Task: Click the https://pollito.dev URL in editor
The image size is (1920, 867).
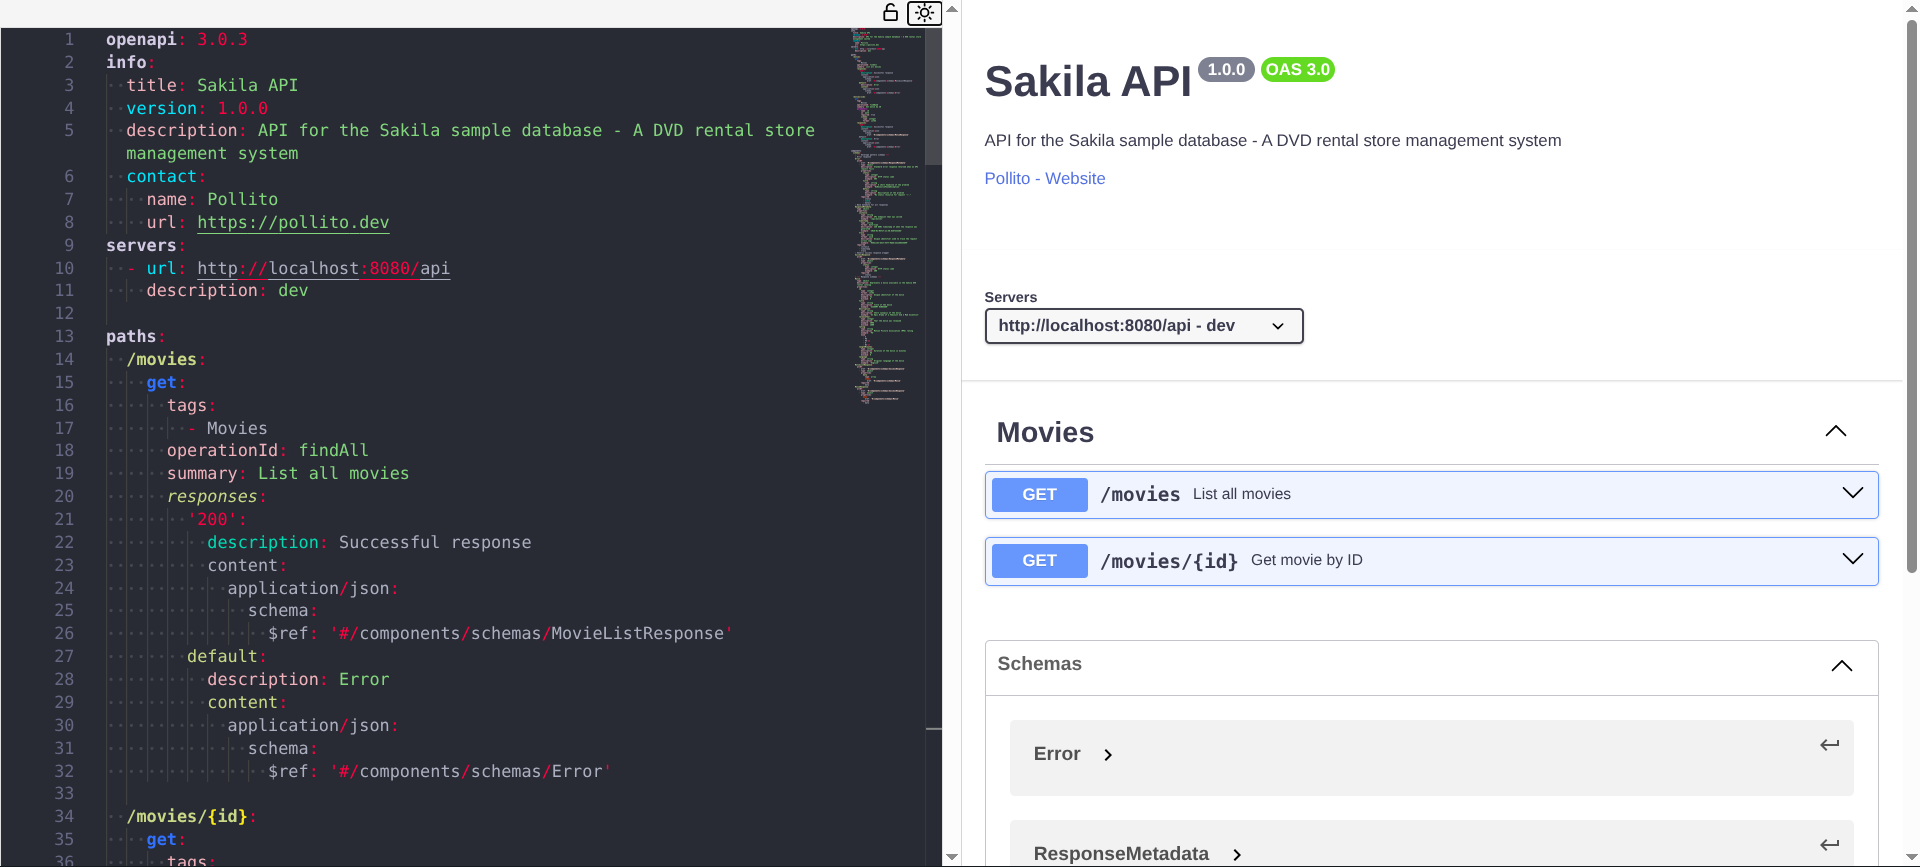Action: pyautogui.click(x=293, y=223)
